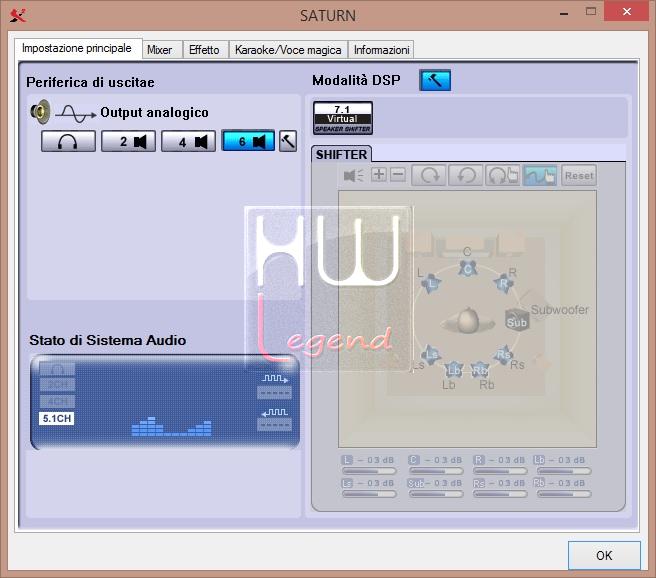Click the speaker test icon in Shifter toolbar
The height and width of the screenshot is (578, 656).
click(354, 175)
